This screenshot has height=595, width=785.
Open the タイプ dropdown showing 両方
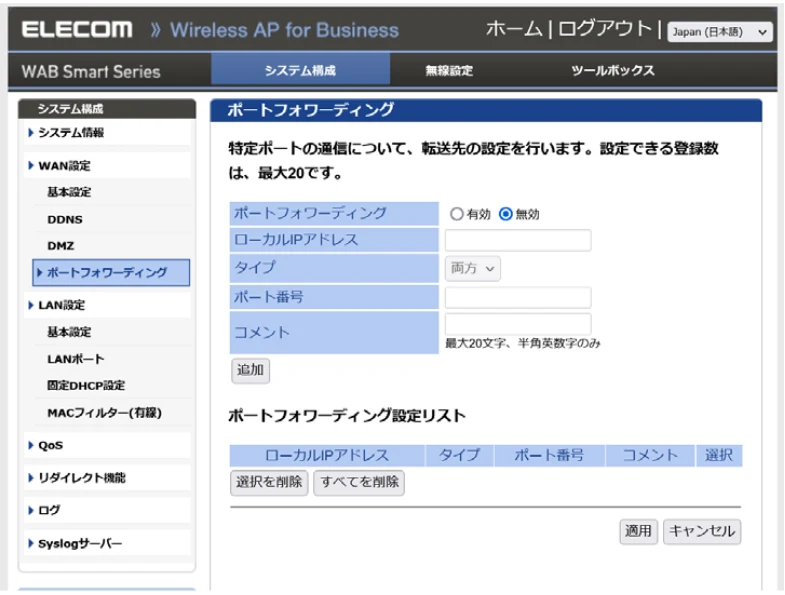[x=473, y=269]
